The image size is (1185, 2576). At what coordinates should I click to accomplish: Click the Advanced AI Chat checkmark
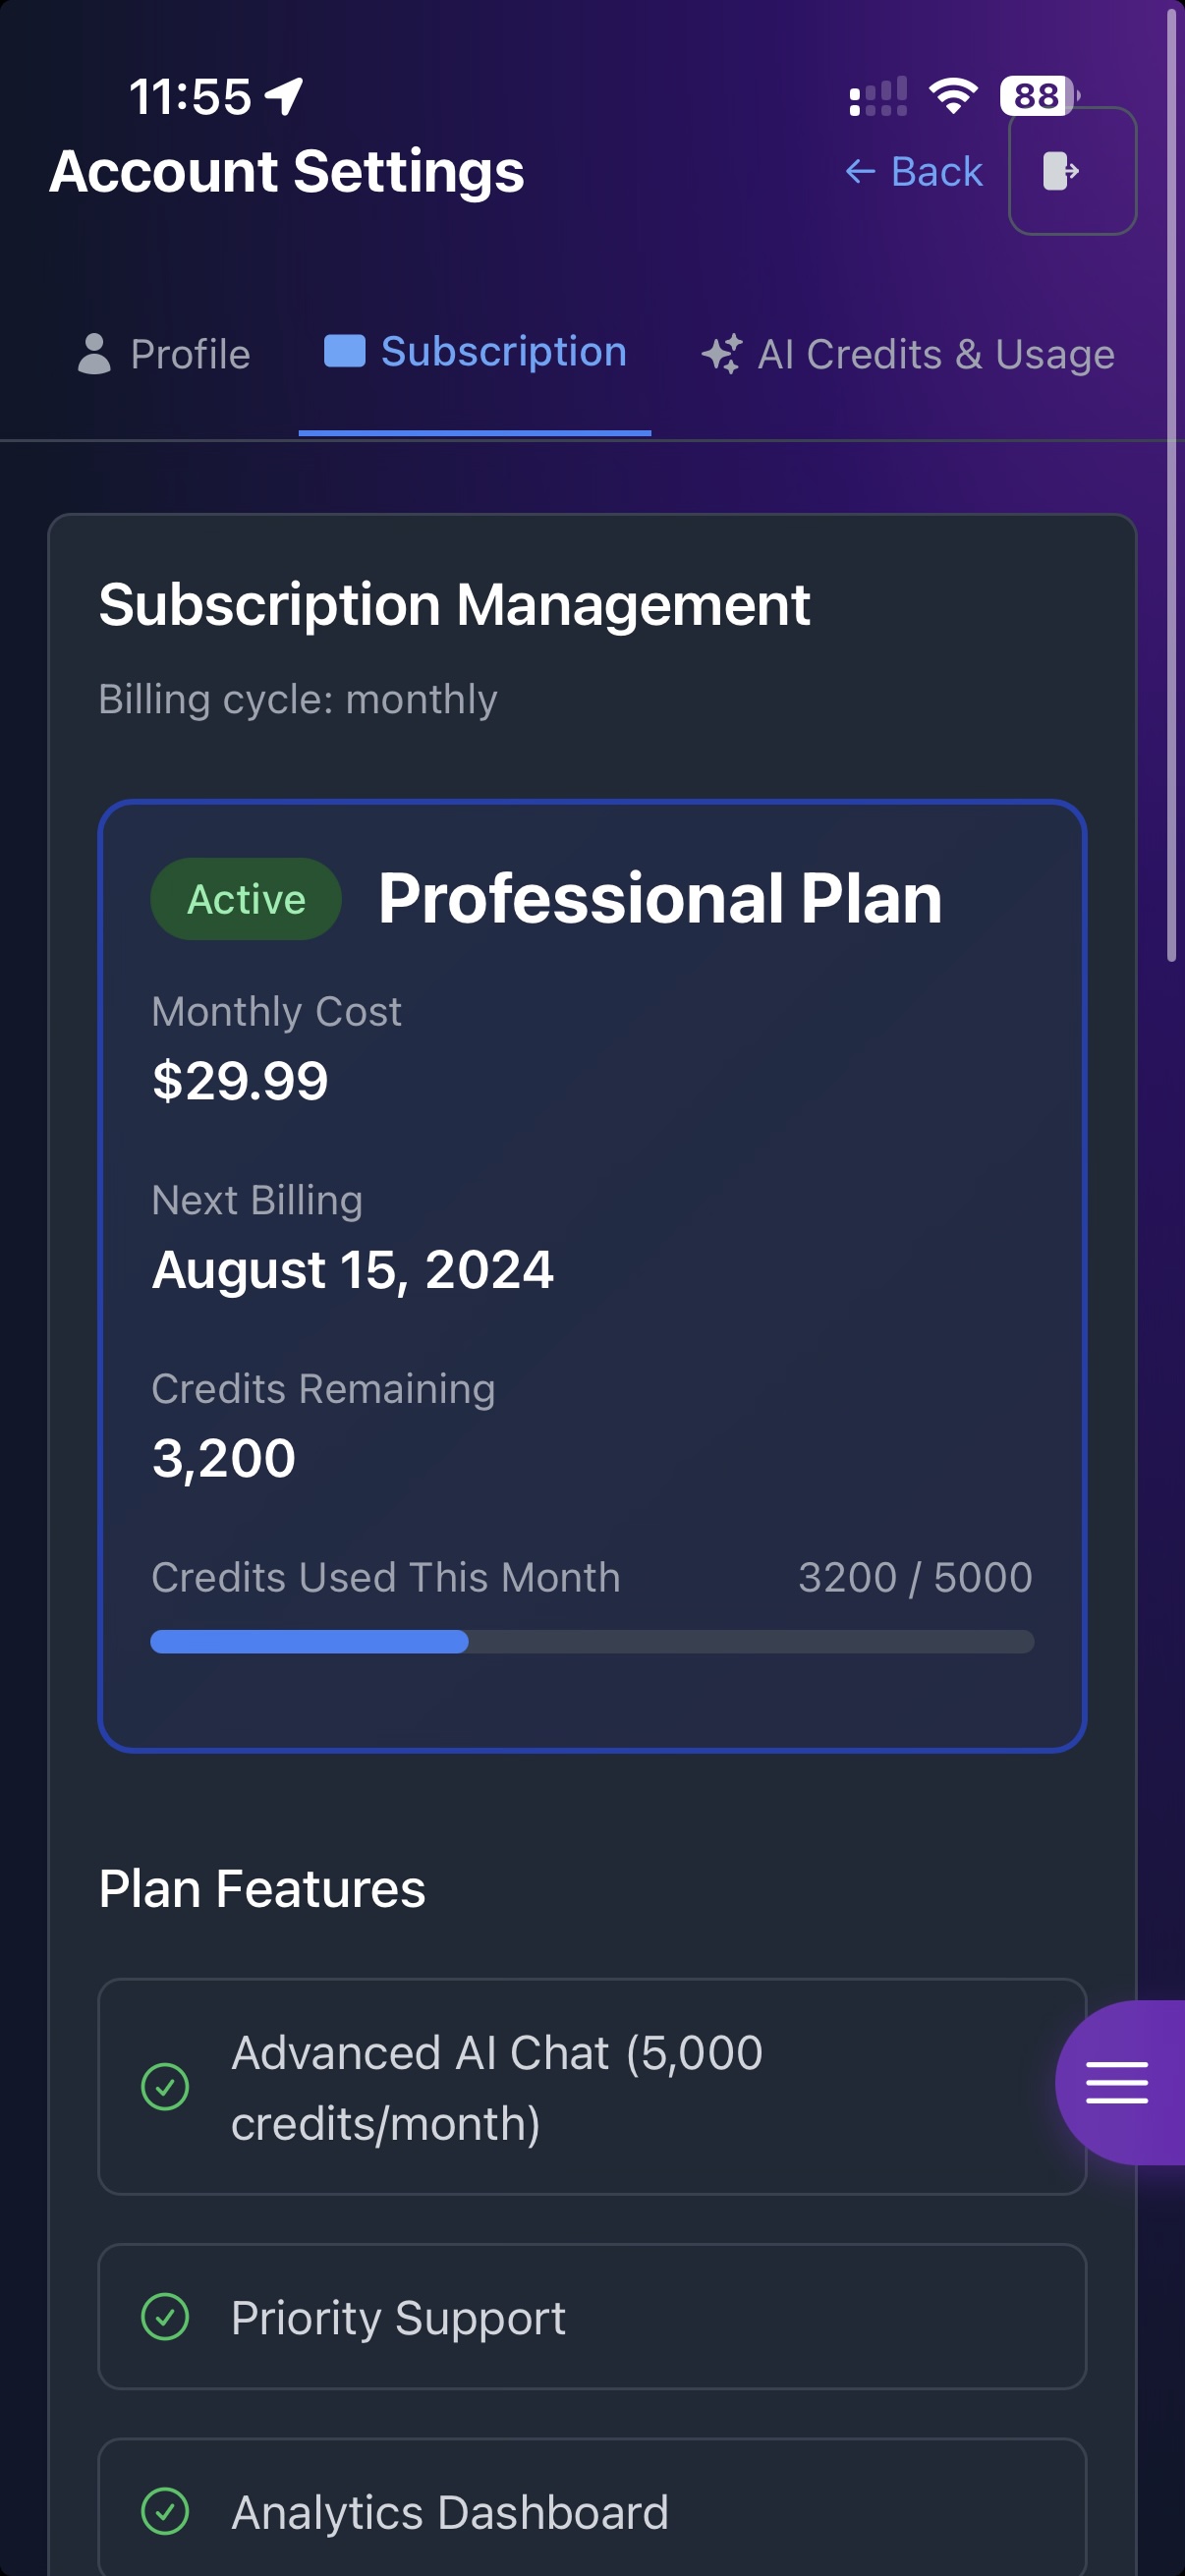pos(165,2086)
